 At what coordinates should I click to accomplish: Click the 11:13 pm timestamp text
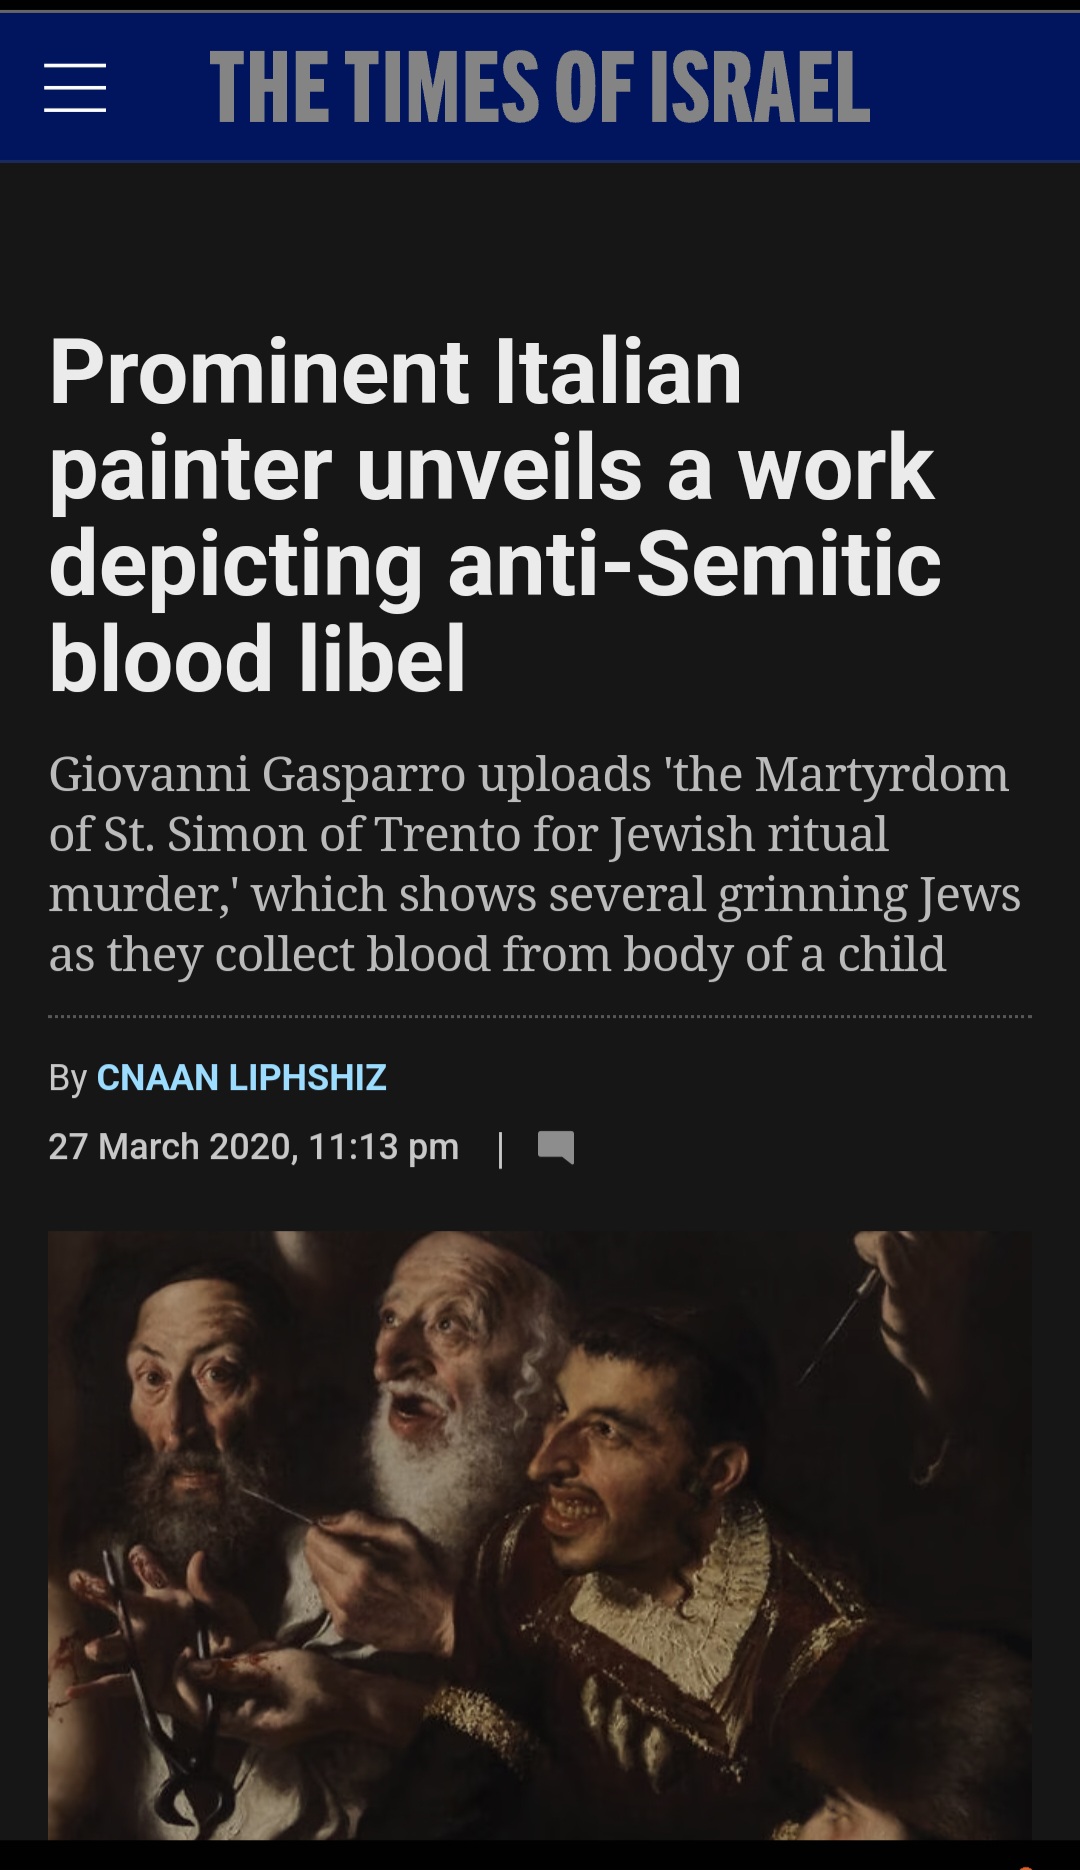(x=384, y=1146)
